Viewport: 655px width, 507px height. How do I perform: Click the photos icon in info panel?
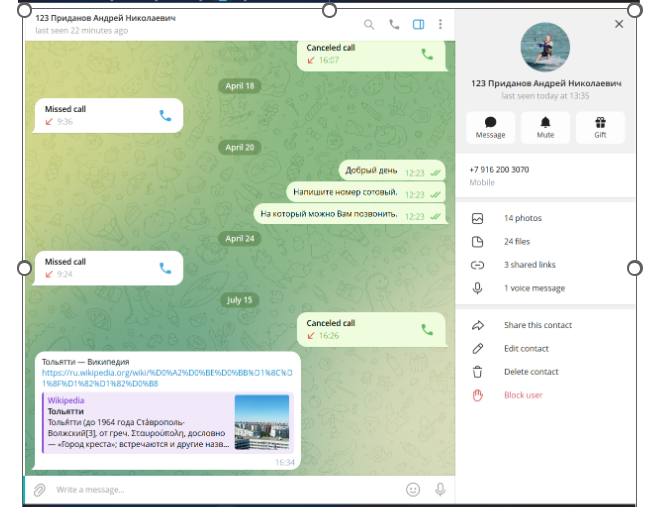point(477,218)
